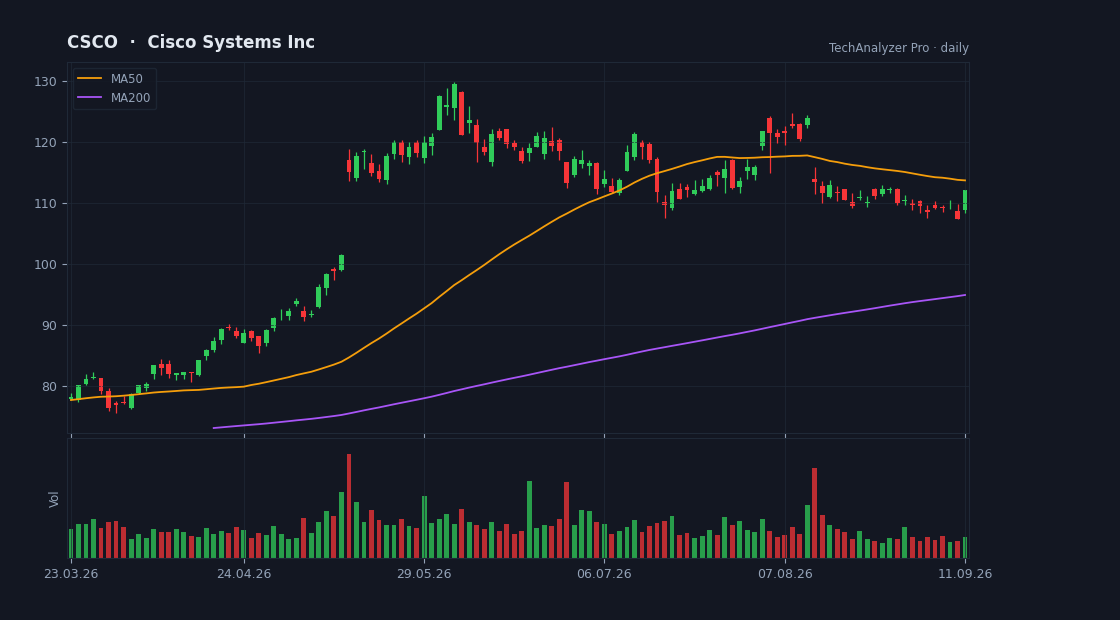The height and width of the screenshot is (620, 1120).
Task: Click the 110 price axis label
Action: [46, 204]
